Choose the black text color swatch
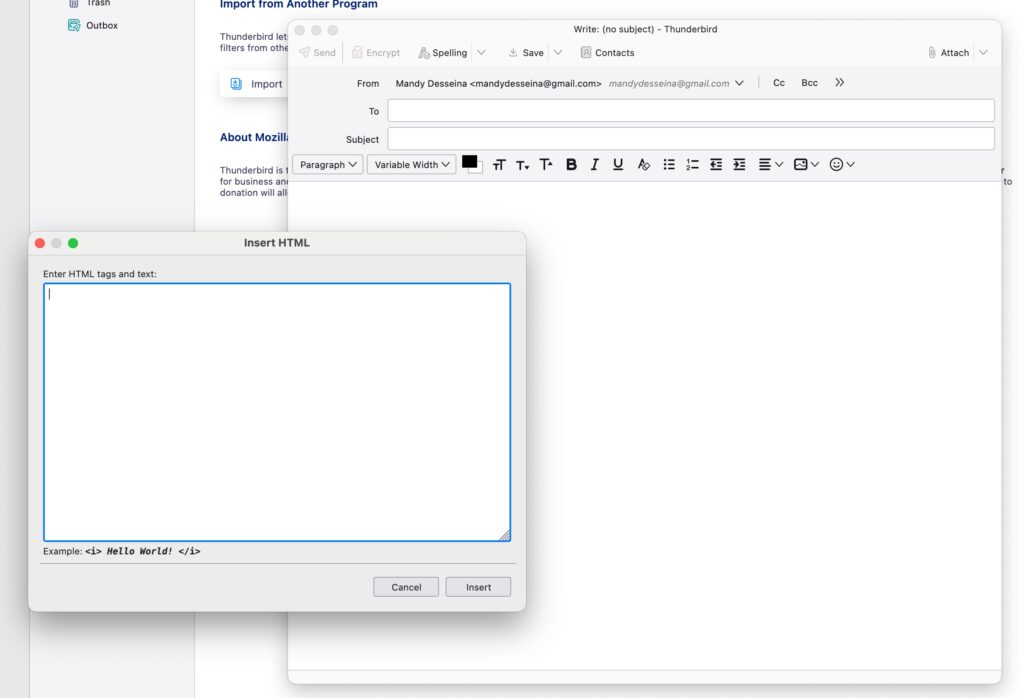Screen dimensions: 1024x698 tap(469, 162)
